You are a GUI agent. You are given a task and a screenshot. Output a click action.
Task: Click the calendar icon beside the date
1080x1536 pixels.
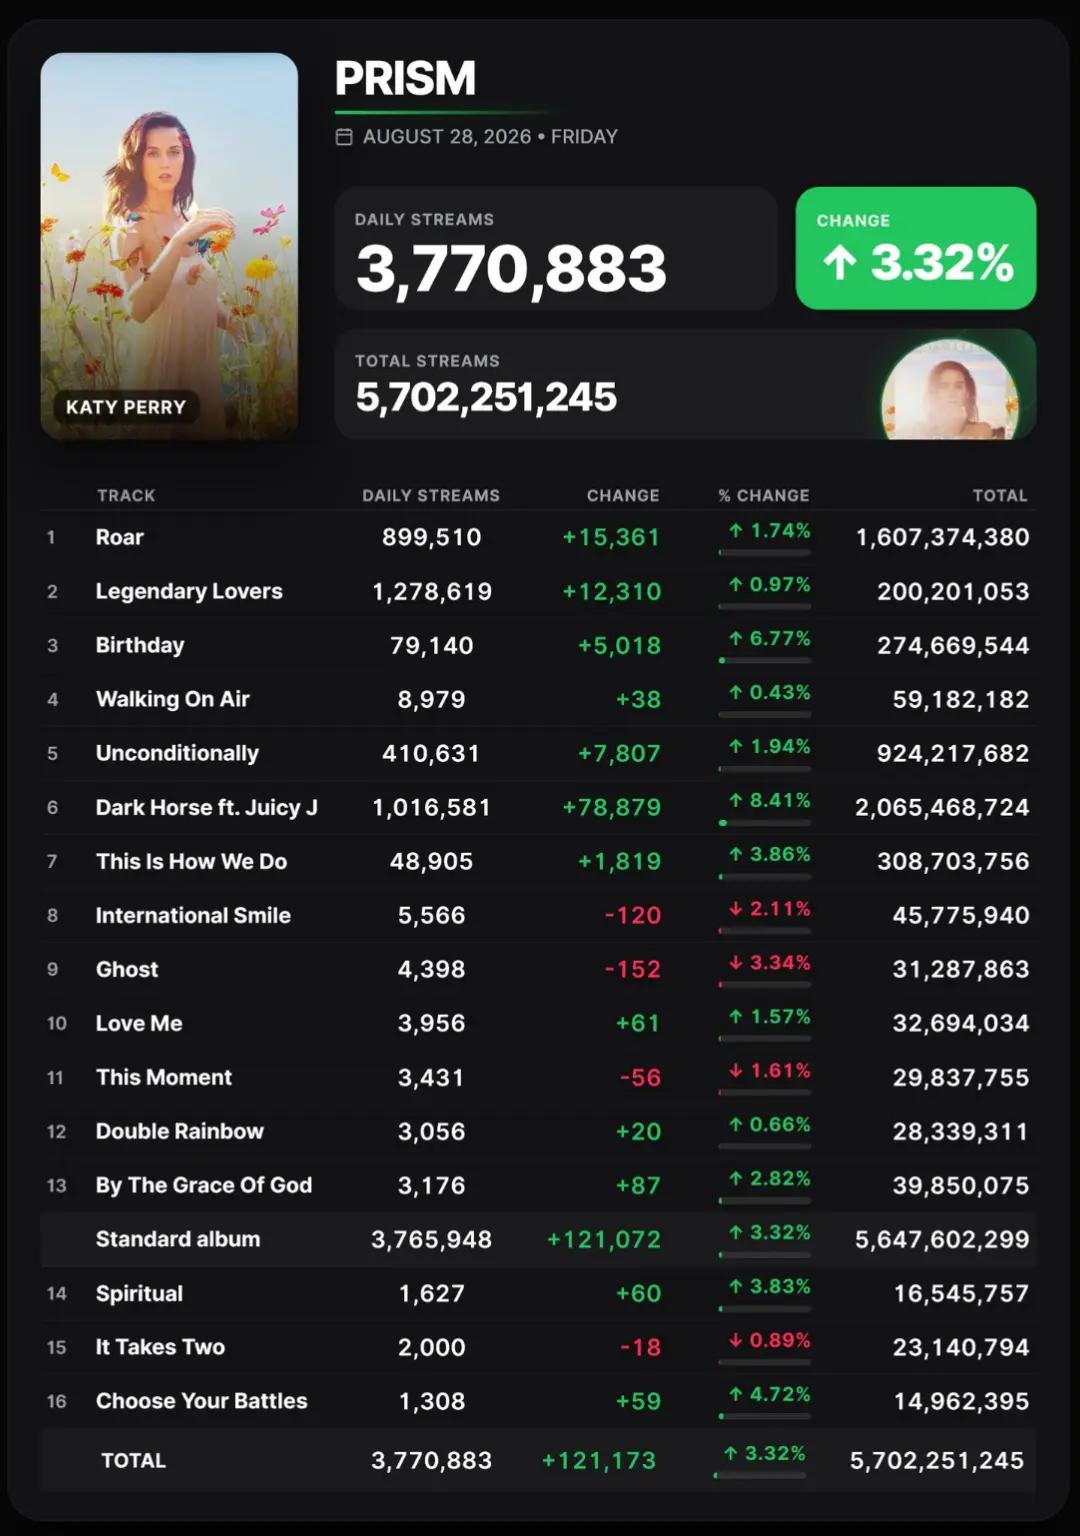tap(344, 137)
